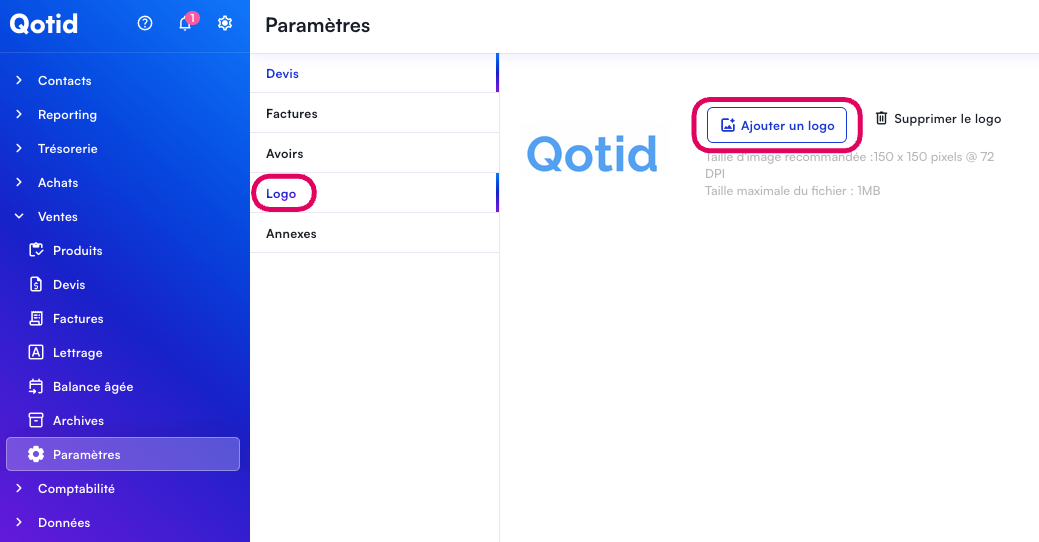Expand the Contacts section chevron
Screen dimensions: 1039x542
19,81
